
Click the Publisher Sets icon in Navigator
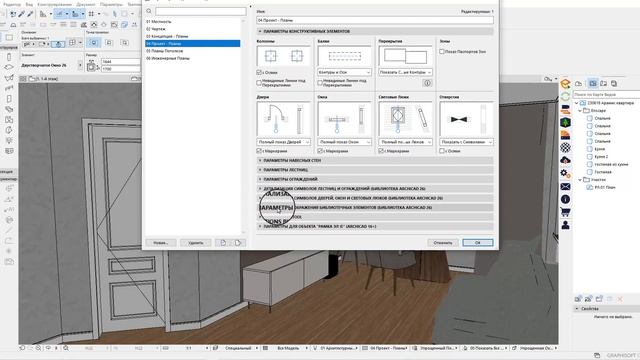point(613,83)
